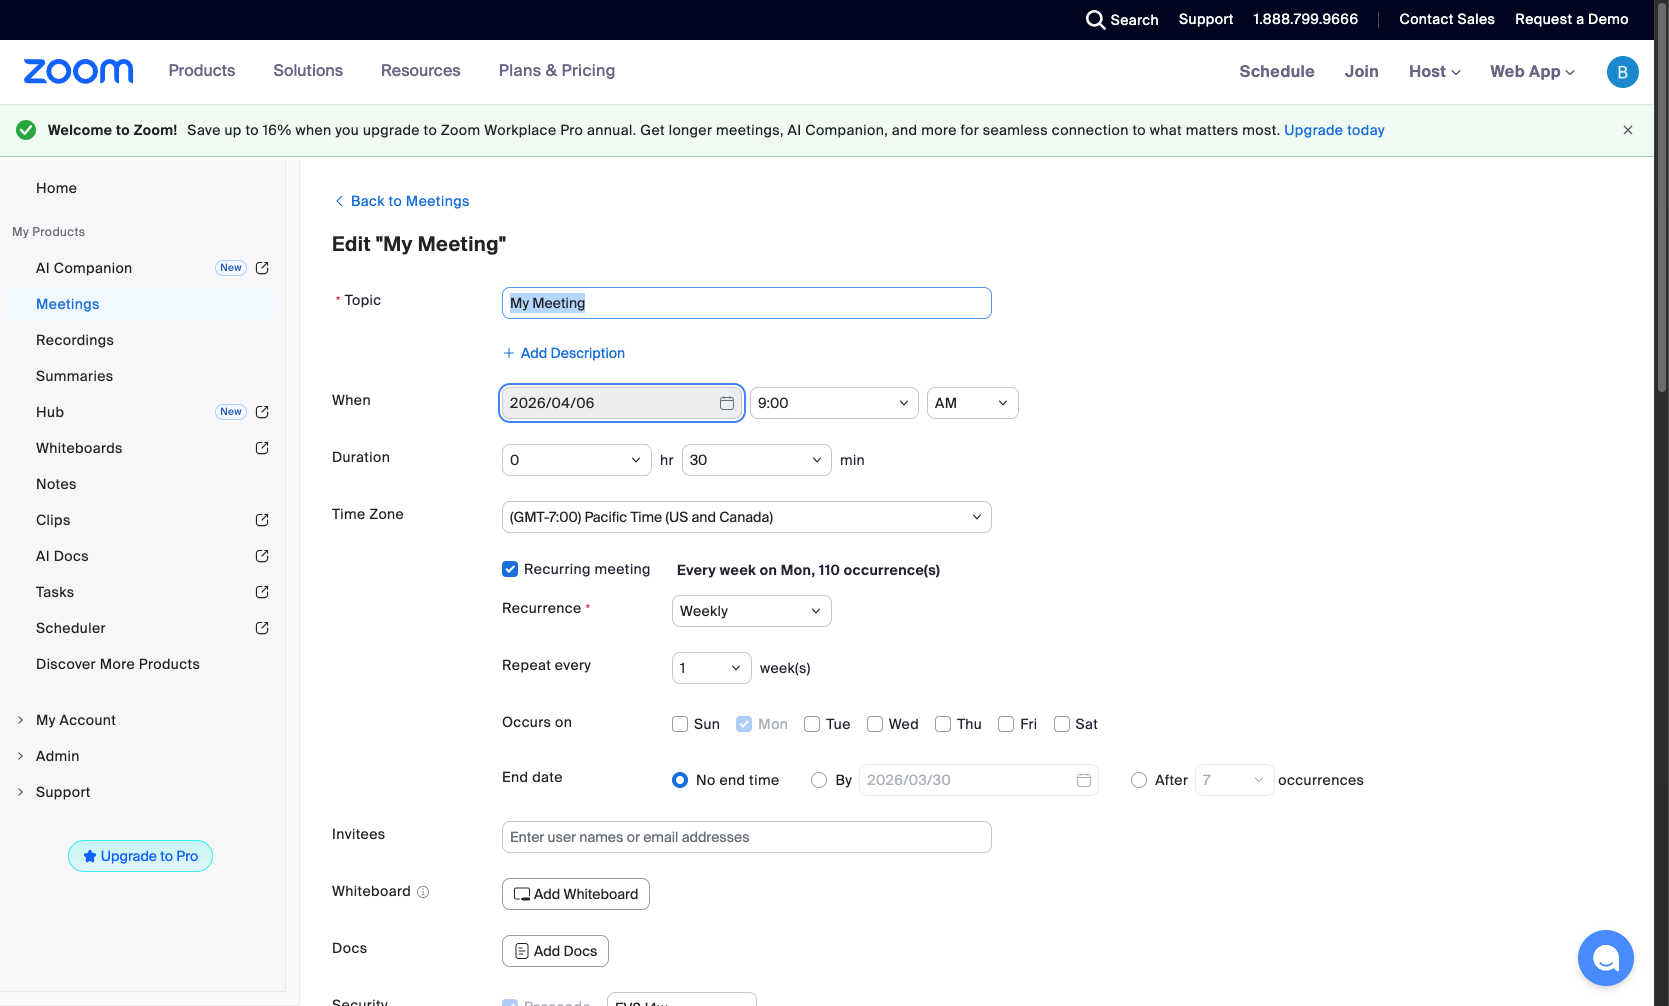Open the AM/PM dropdown
The image size is (1669, 1006).
(973, 403)
